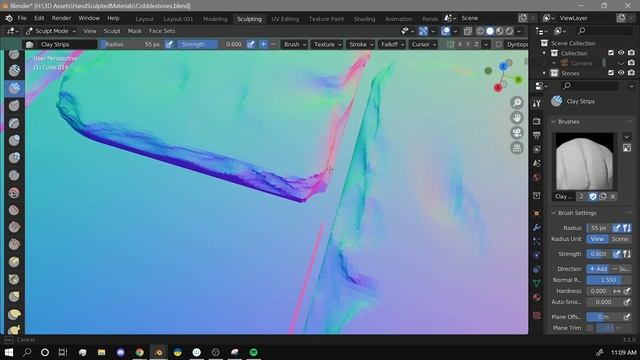Switch to the UV Editing workspace tab

point(285,19)
